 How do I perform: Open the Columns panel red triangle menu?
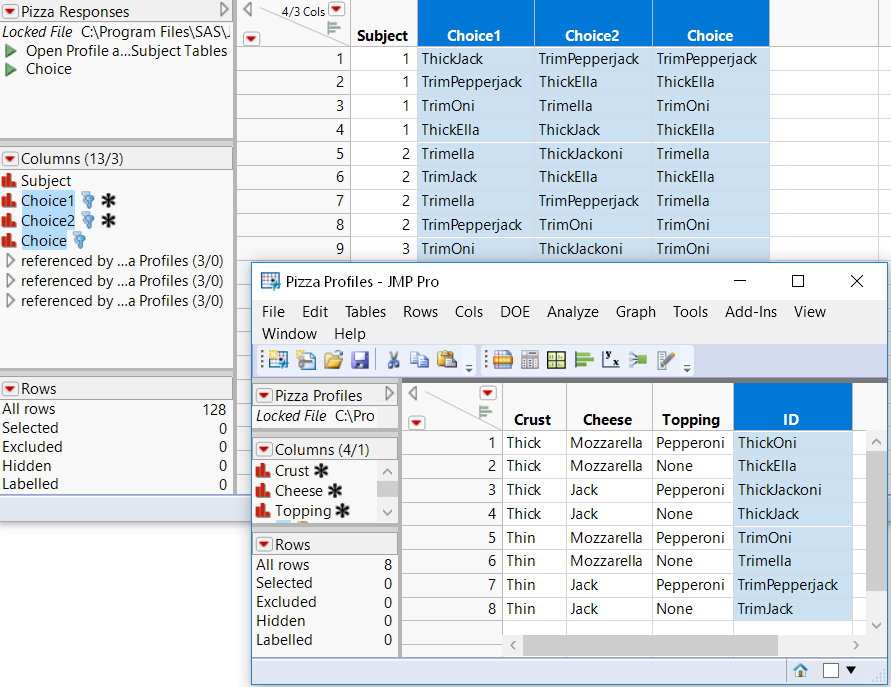(x=10, y=159)
